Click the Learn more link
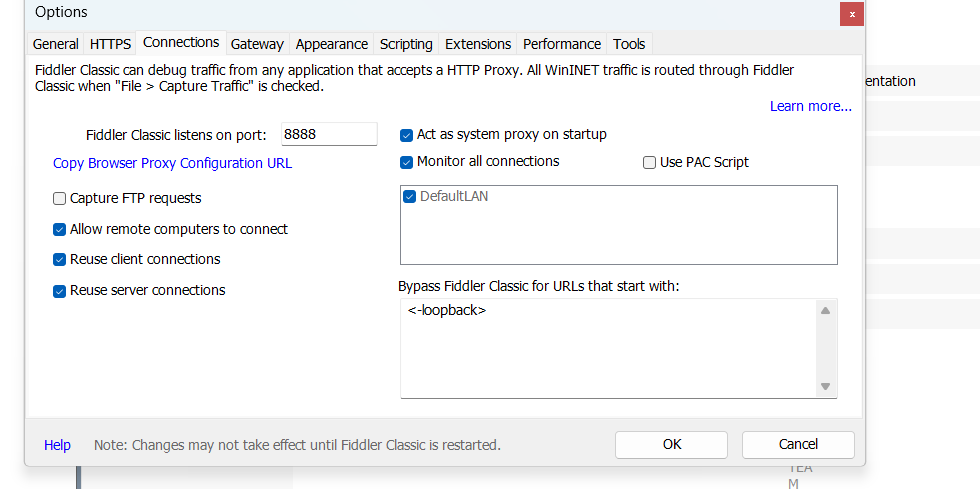Image resolution: width=980 pixels, height=489 pixels. click(x=810, y=106)
